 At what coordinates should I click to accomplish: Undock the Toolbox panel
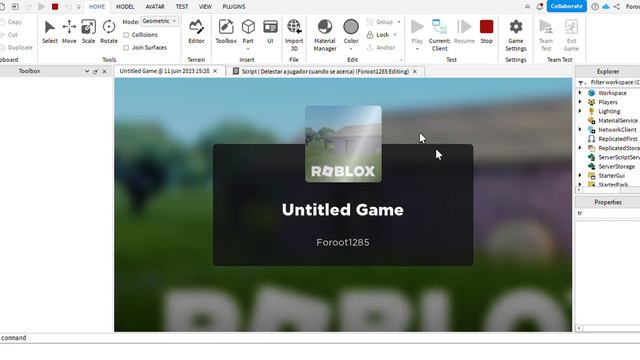96,71
